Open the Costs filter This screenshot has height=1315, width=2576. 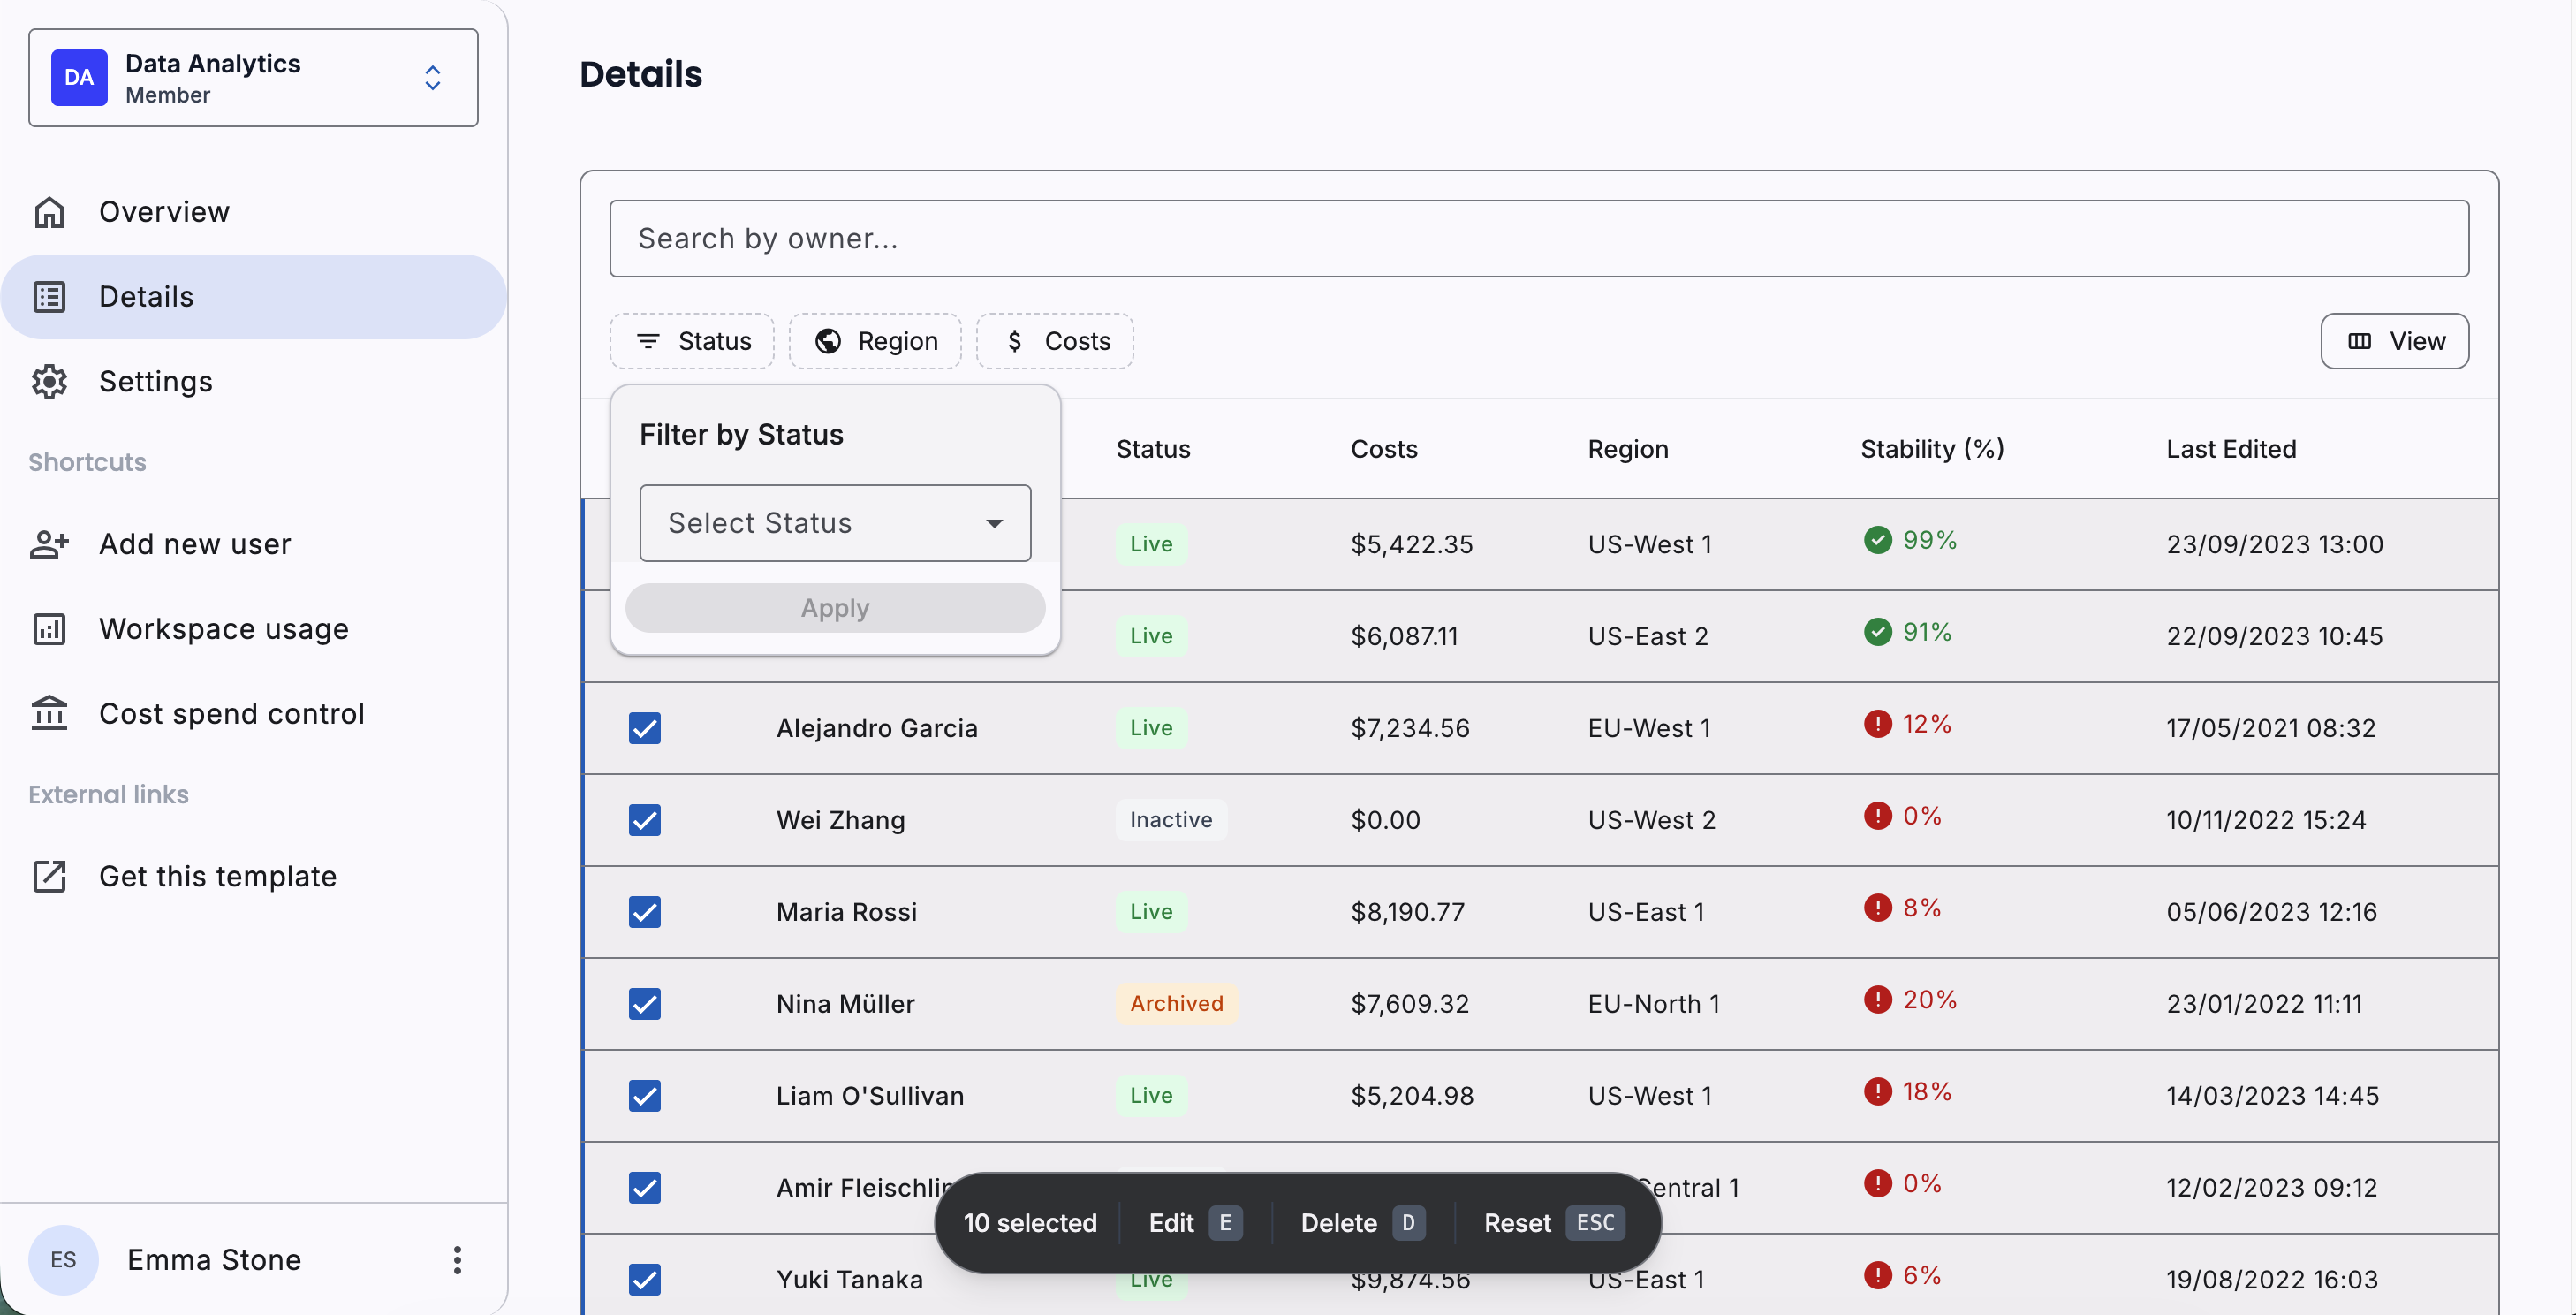coord(1055,341)
